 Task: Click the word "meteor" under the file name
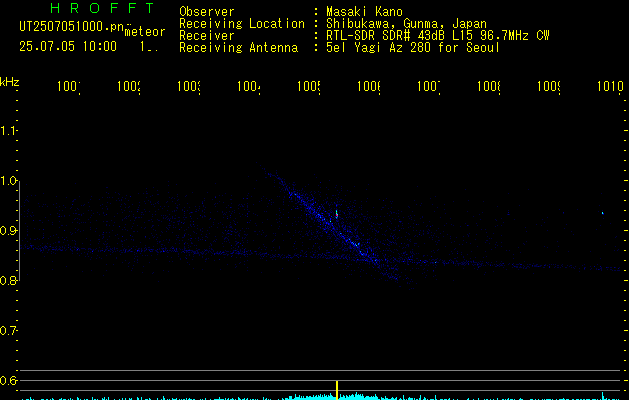(x=145, y=32)
